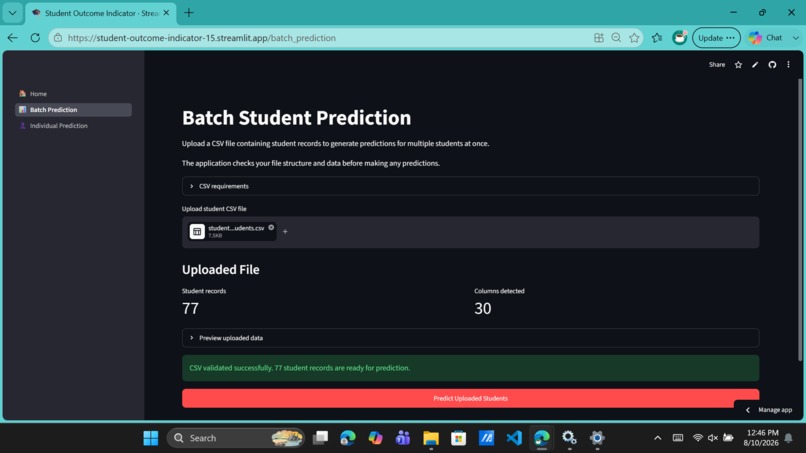Expand Preview uploaded data section
The height and width of the screenshot is (453, 806).
470,338
